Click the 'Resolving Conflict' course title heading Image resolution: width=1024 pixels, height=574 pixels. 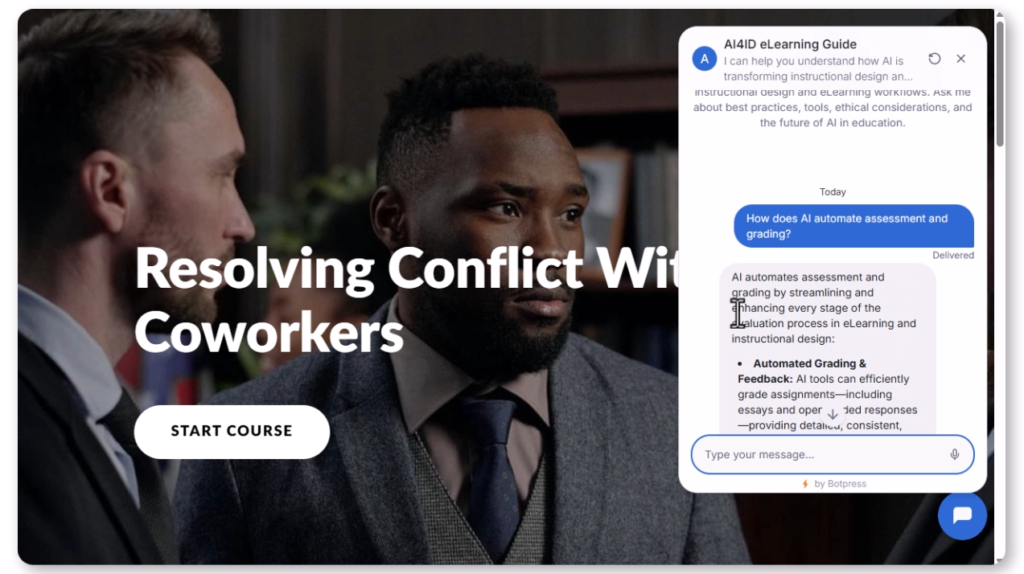coord(405,300)
